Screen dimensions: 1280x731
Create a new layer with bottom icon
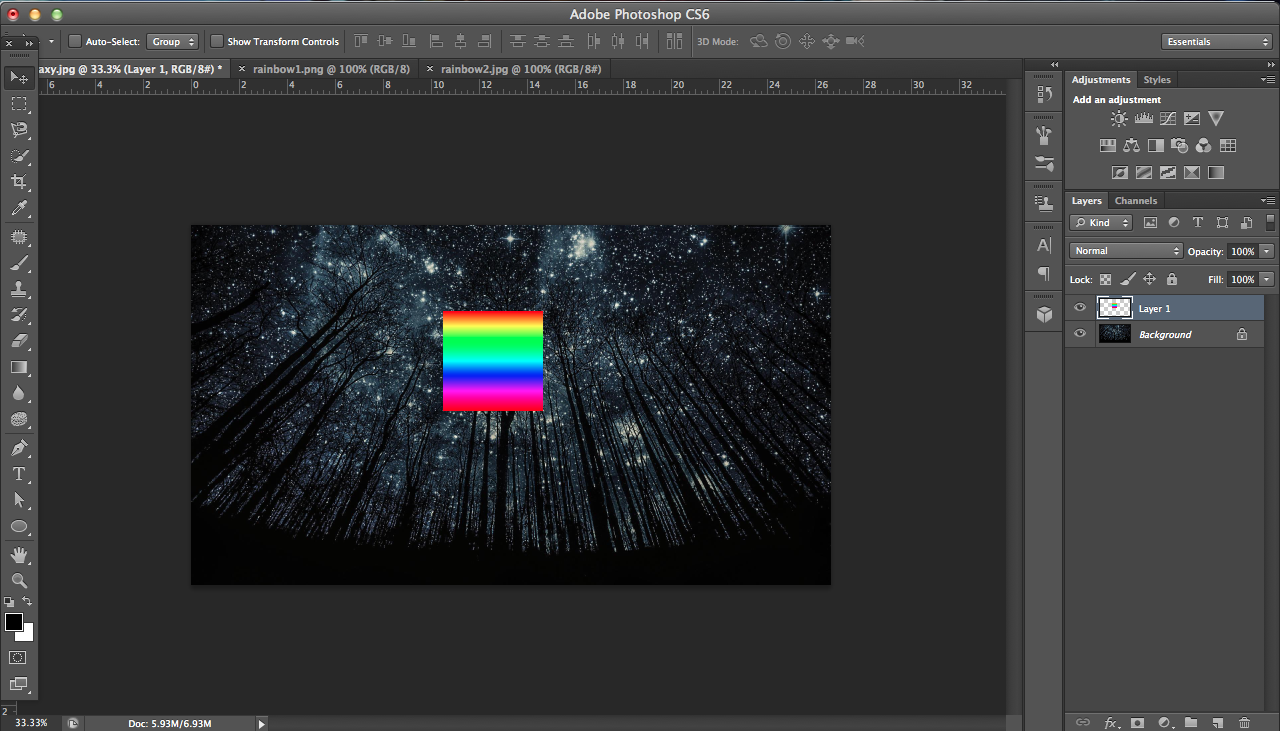coord(1217,722)
